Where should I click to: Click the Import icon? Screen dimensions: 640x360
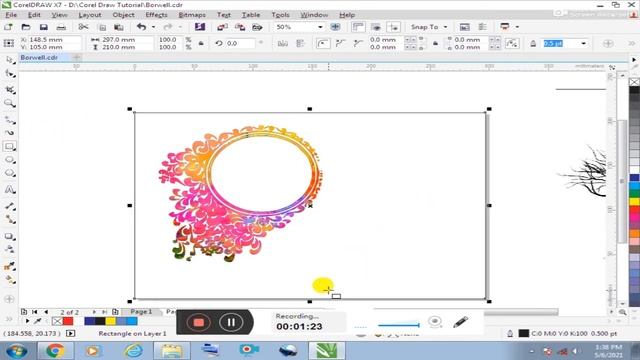point(222,27)
